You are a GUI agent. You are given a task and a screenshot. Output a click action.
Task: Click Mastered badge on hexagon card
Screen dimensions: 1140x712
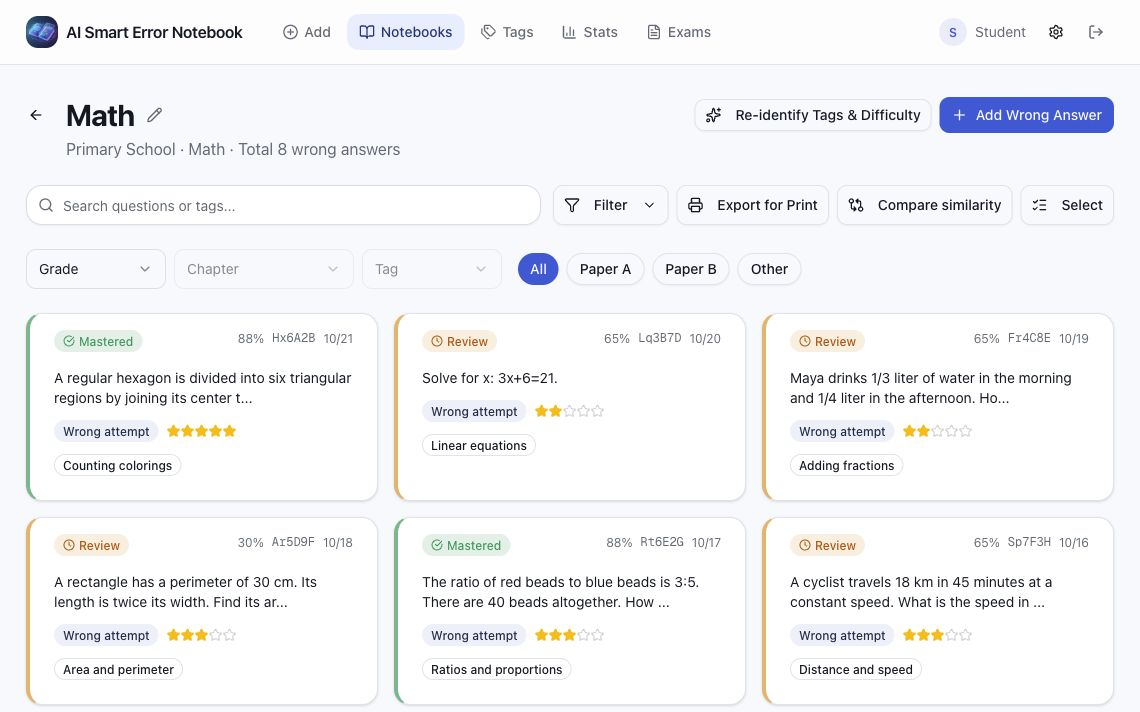coord(98,341)
